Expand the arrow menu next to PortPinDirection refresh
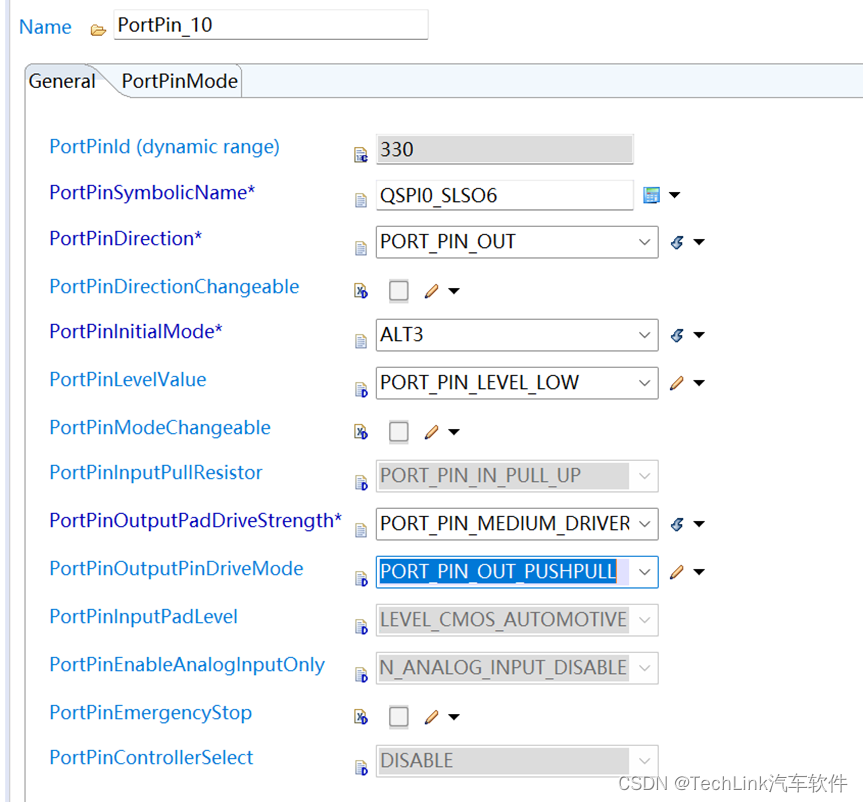The height and width of the screenshot is (802, 863). [699, 242]
